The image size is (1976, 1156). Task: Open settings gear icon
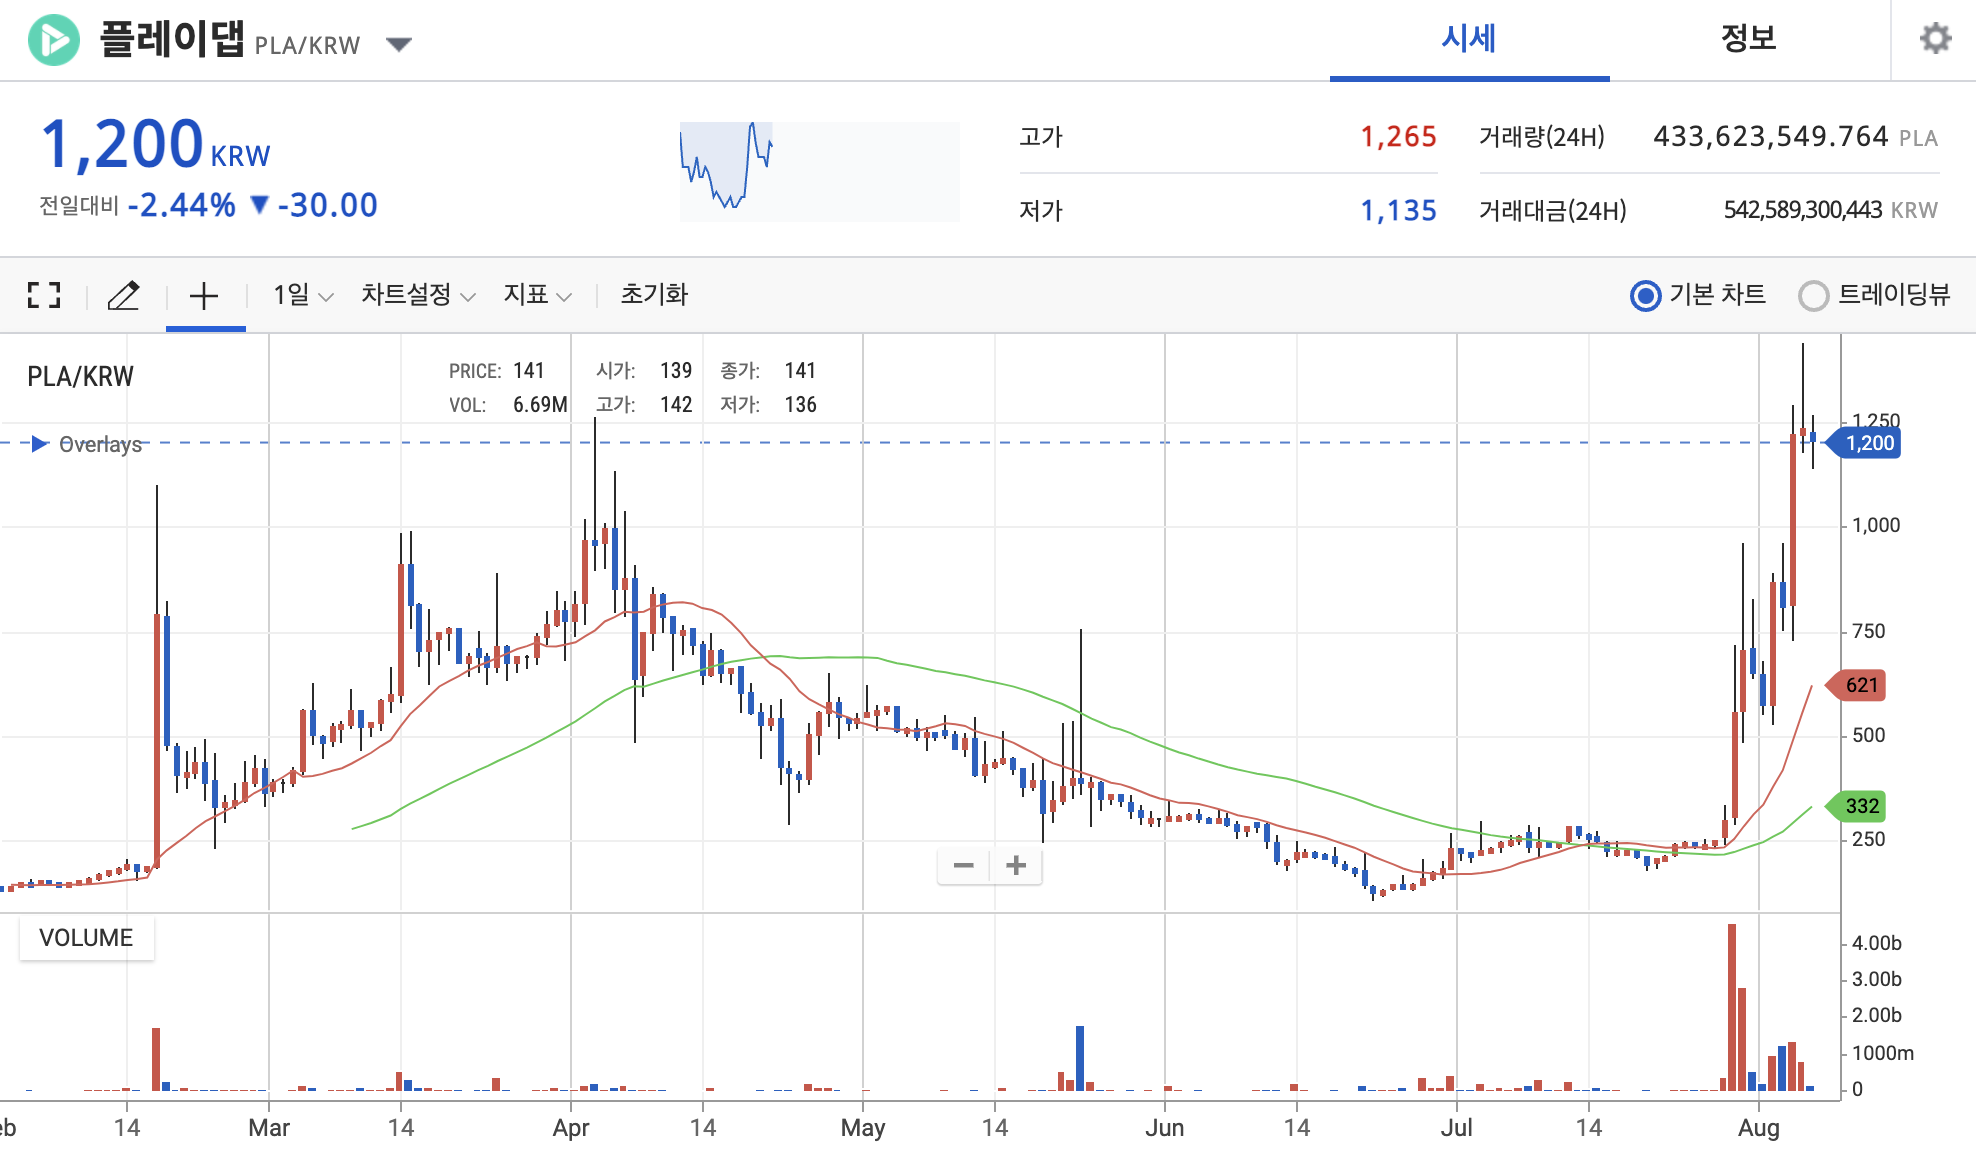pos(1935,39)
